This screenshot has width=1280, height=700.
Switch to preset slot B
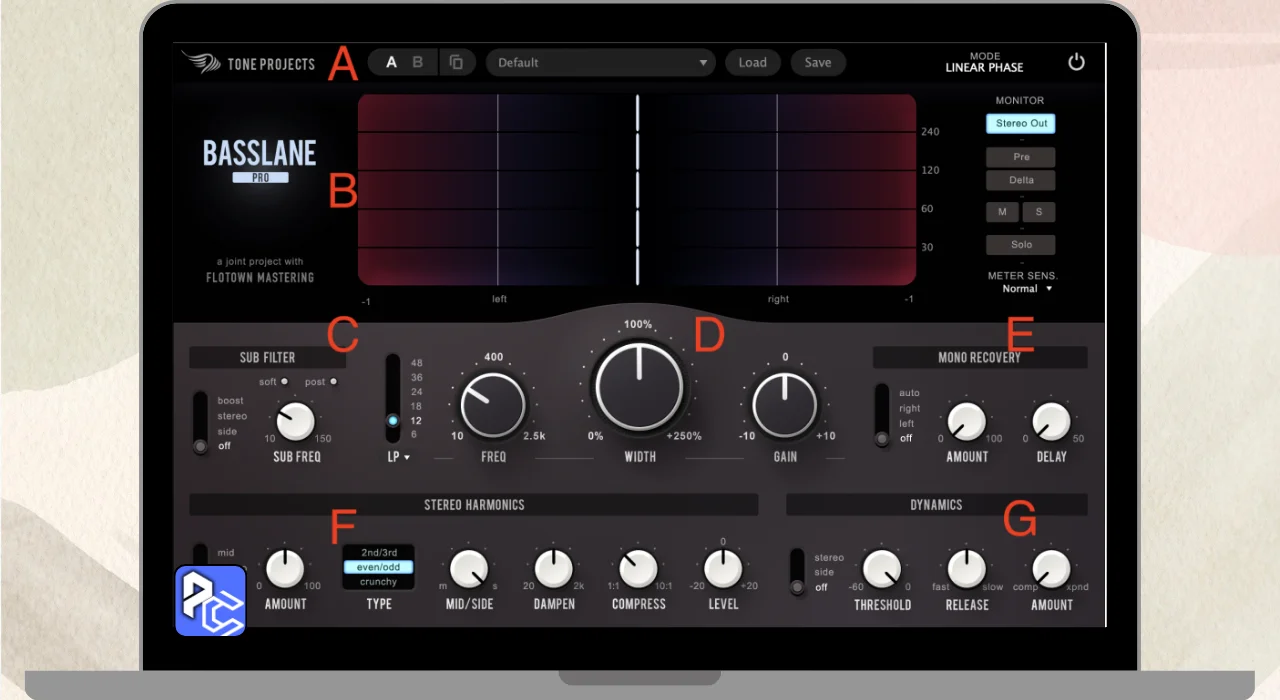[x=418, y=62]
